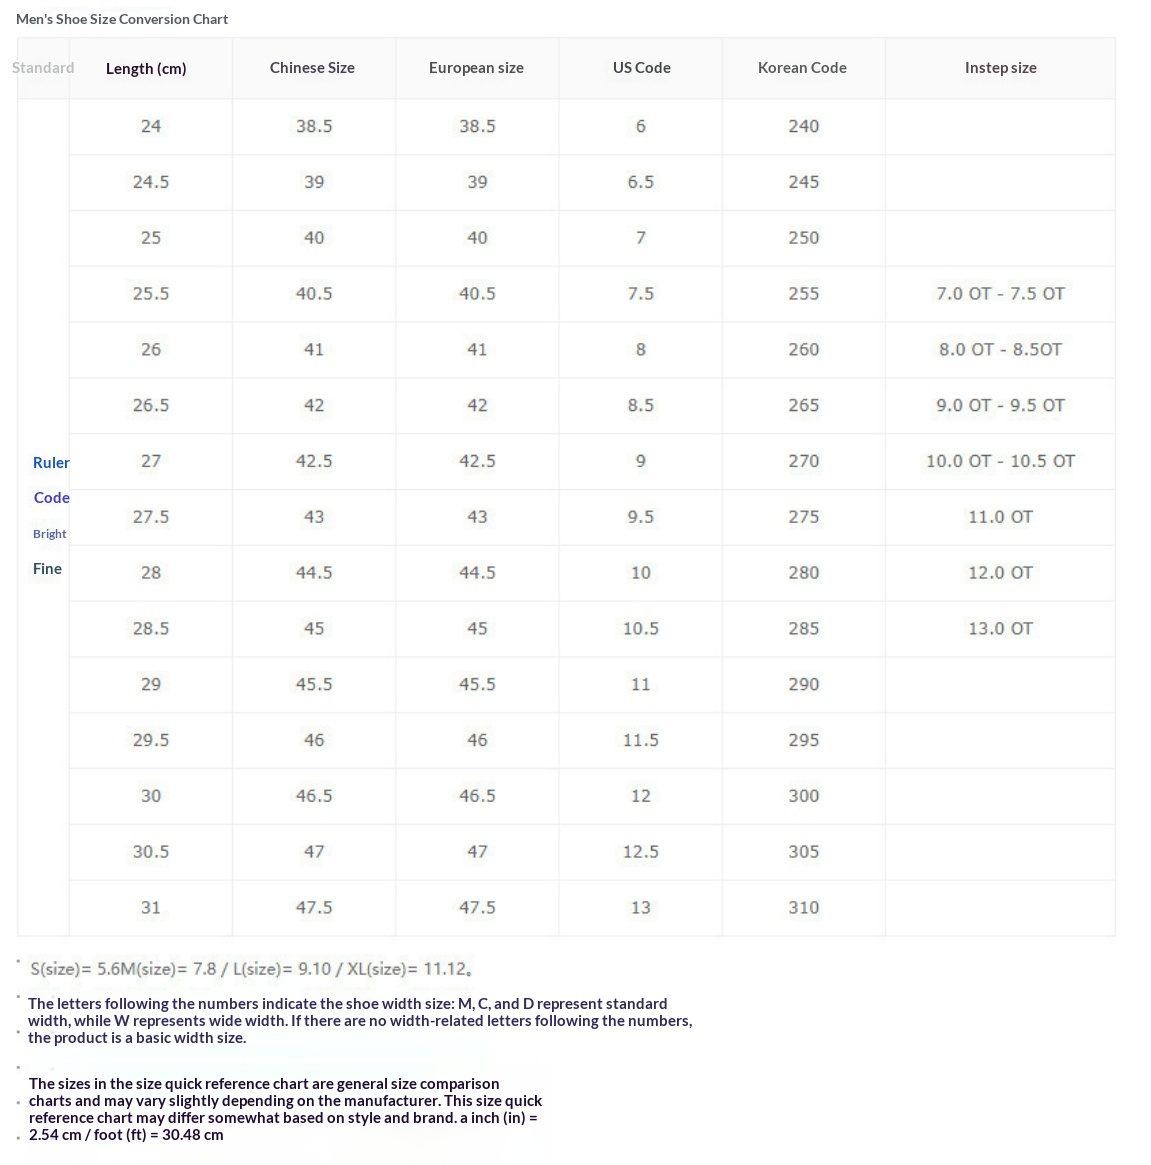Select the US Code 6.5 cell

click(x=641, y=182)
